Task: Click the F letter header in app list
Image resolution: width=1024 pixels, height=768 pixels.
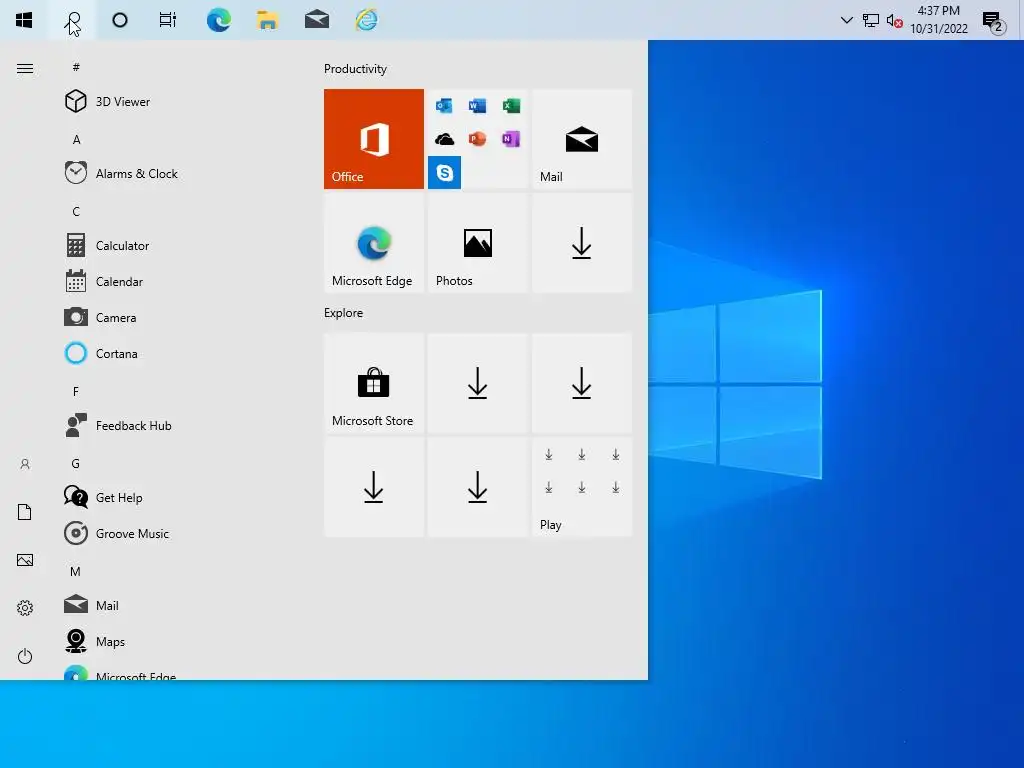Action: (x=76, y=392)
